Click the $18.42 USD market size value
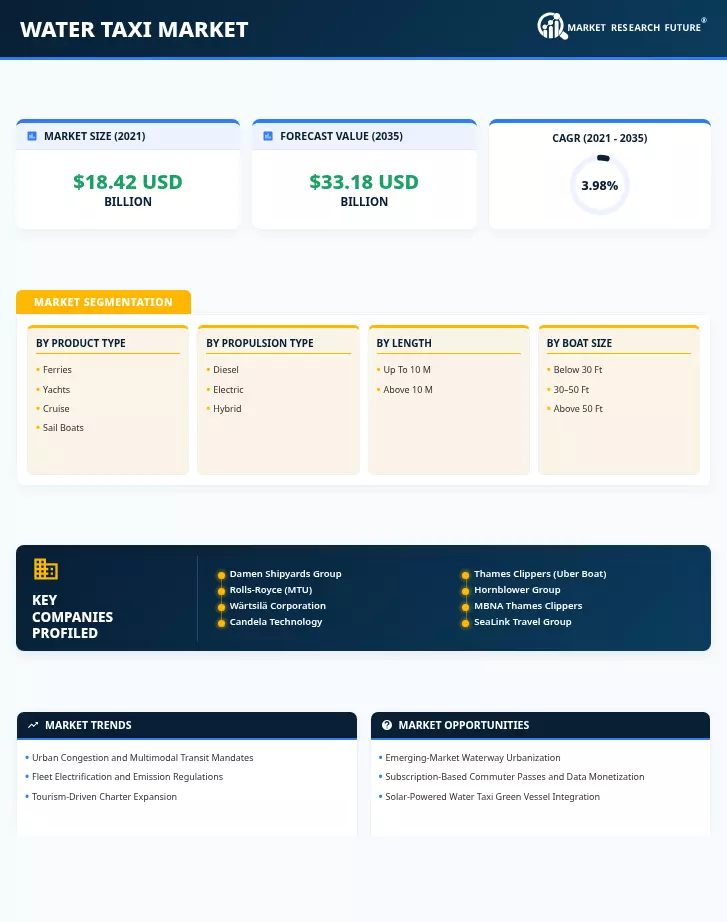727x922 pixels. pyautogui.click(x=128, y=182)
